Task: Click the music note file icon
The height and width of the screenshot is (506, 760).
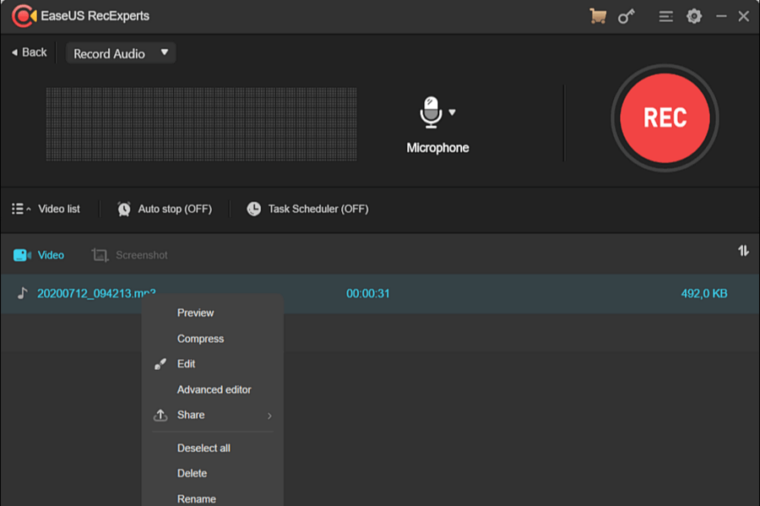Action: click(22, 293)
